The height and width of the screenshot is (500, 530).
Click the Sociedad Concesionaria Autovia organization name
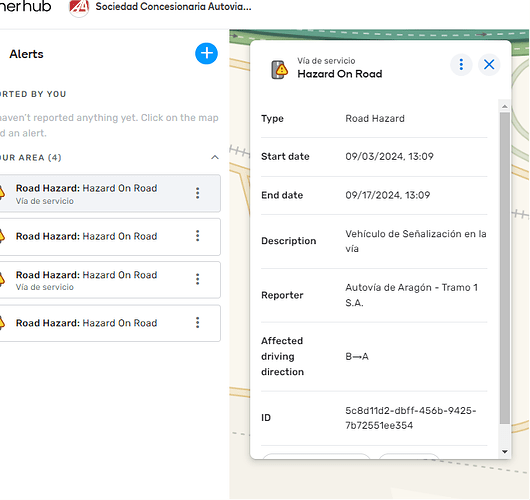(x=173, y=6)
